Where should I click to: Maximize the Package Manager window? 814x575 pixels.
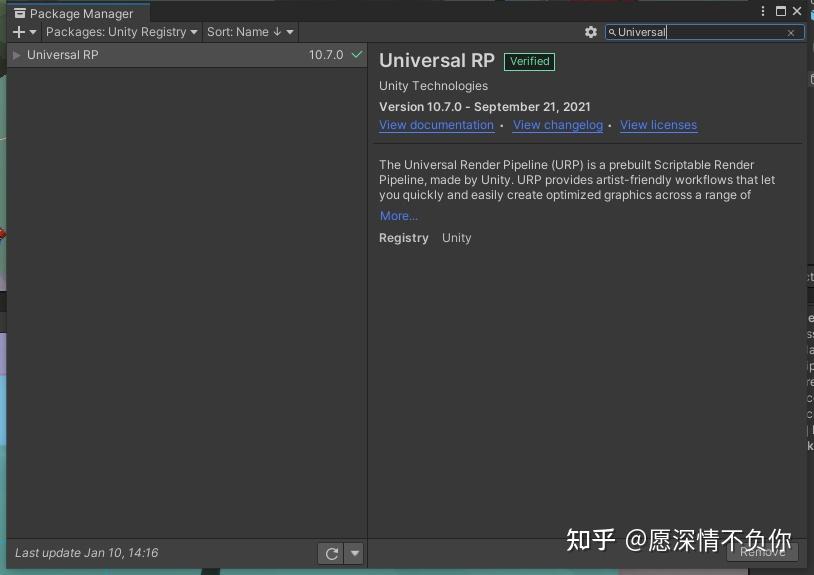[x=780, y=11]
